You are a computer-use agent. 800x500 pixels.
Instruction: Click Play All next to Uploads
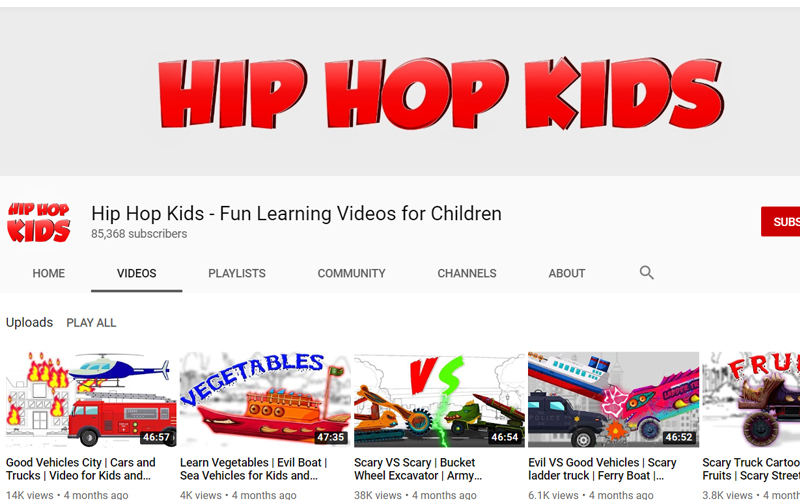(91, 323)
